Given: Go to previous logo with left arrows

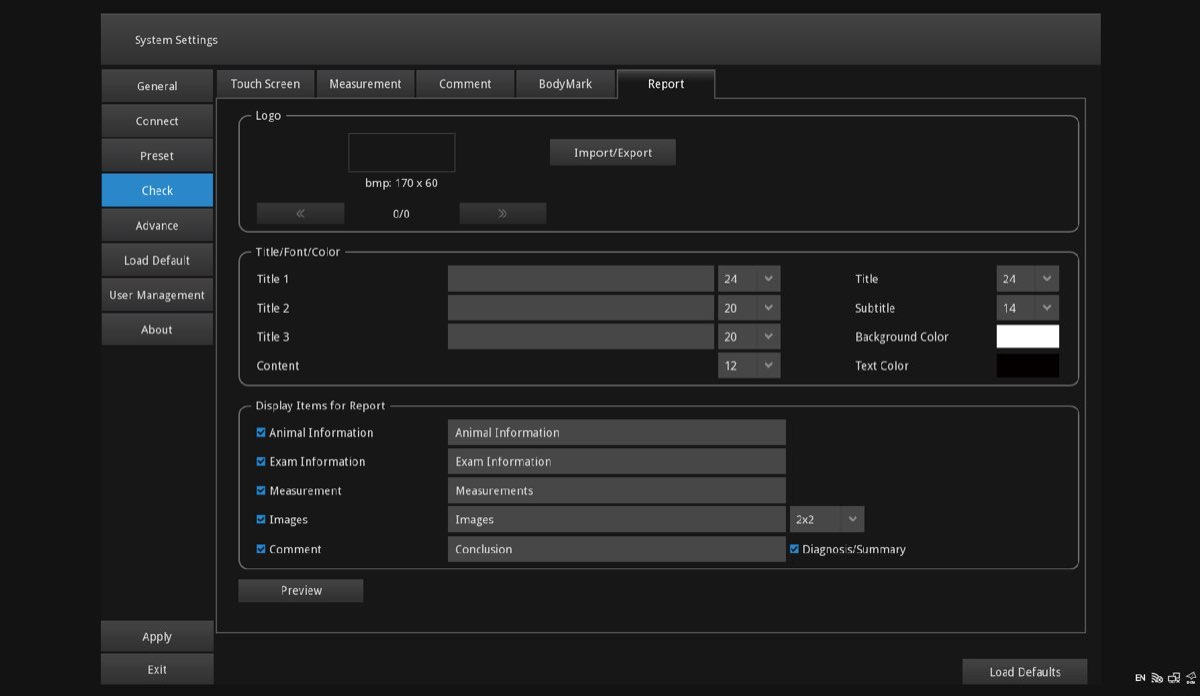Looking at the screenshot, I should pos(300,213).
